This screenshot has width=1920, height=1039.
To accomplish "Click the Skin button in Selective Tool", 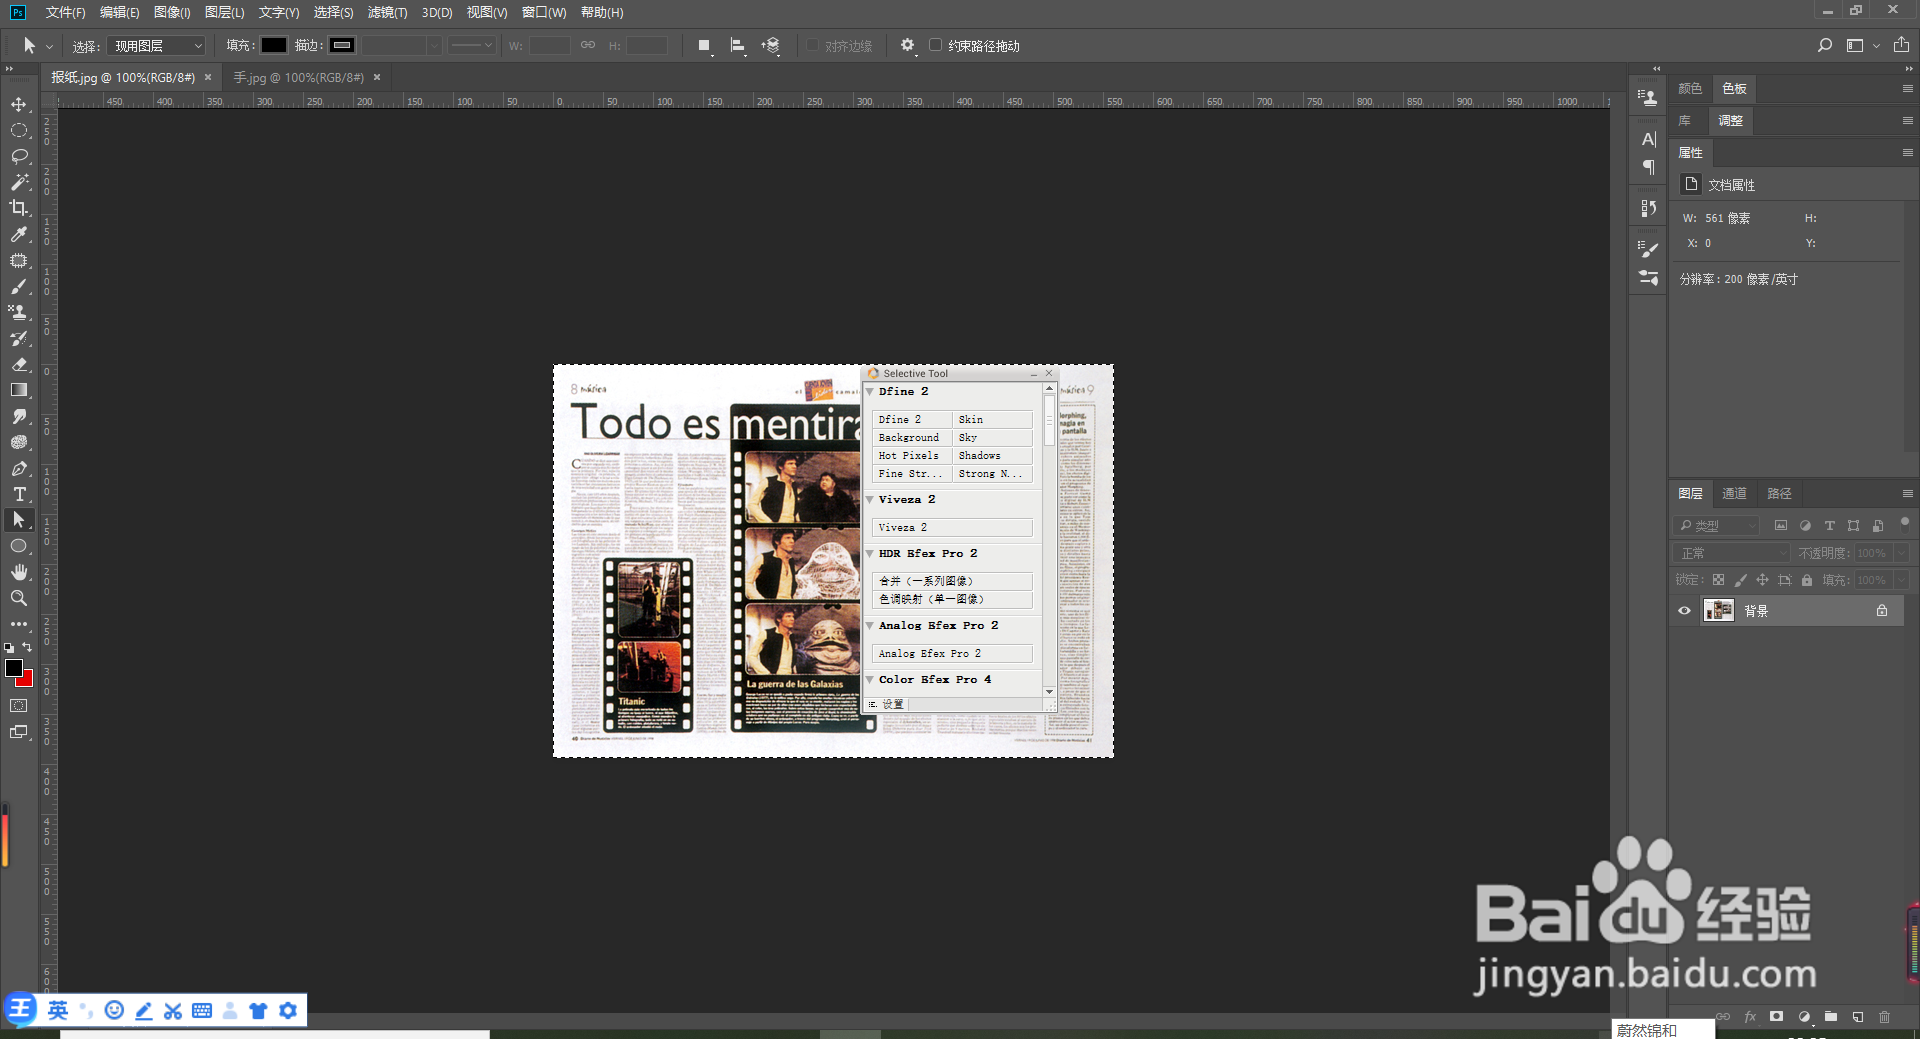I will click(992, 419).
